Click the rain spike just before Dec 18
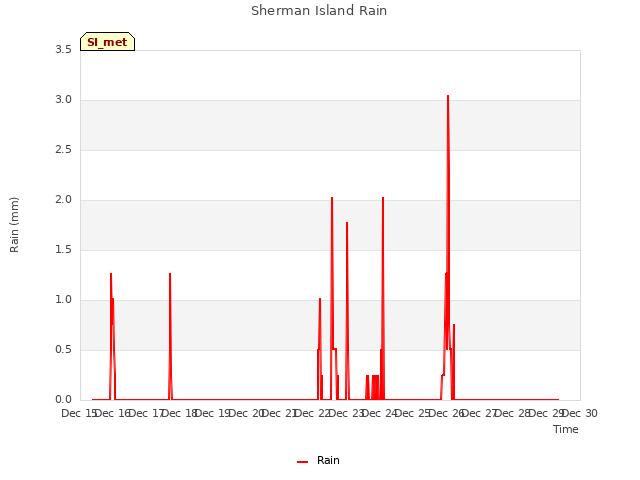 (170, 274)
